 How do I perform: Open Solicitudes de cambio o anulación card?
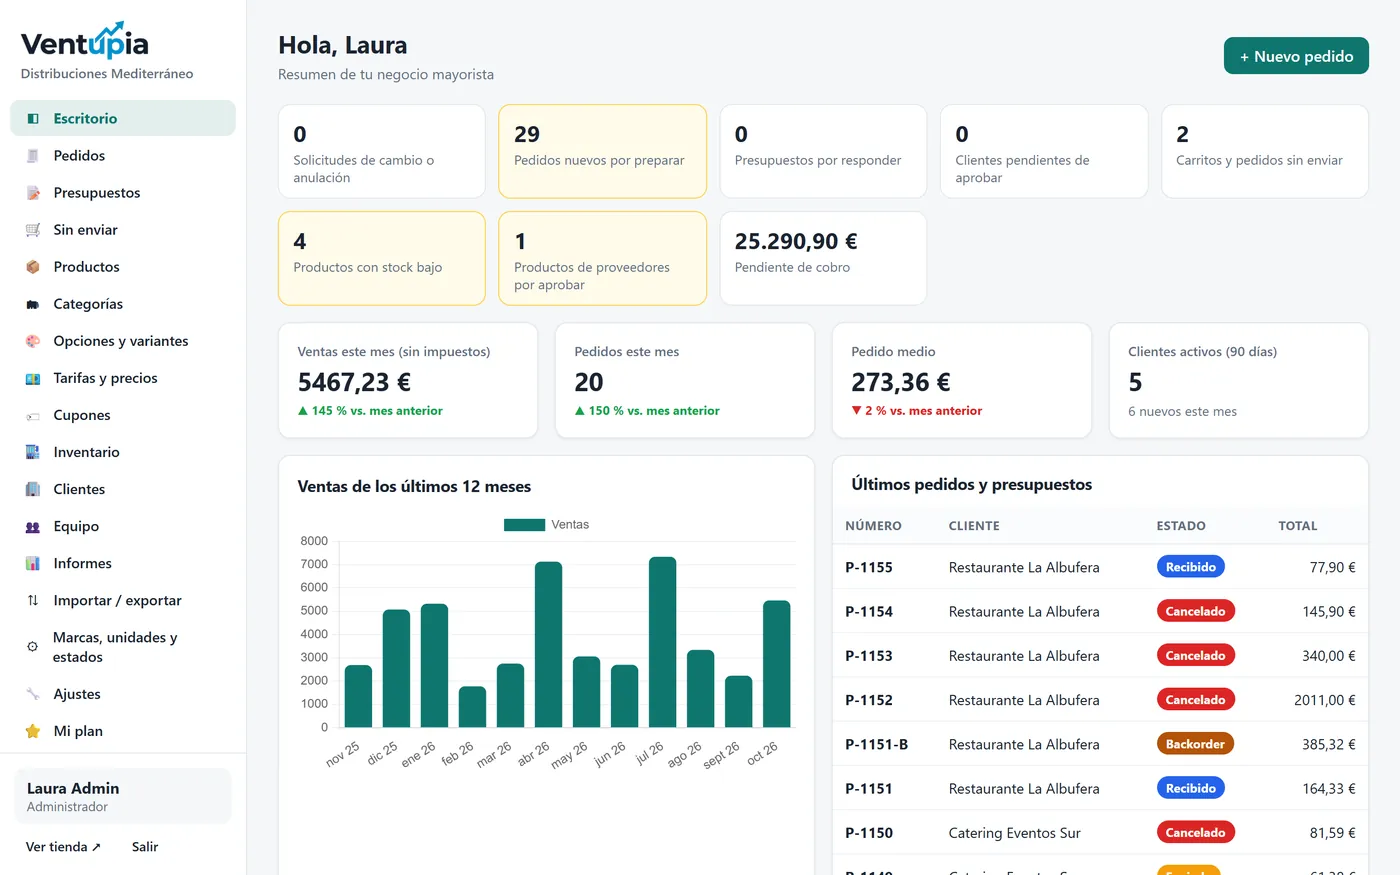point(382,151)
